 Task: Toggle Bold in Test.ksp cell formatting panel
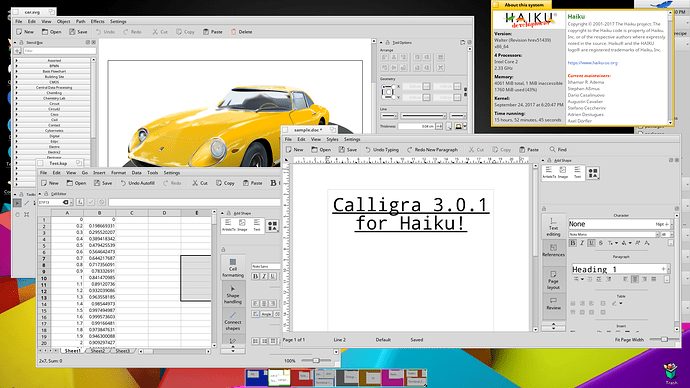point(255,276)
